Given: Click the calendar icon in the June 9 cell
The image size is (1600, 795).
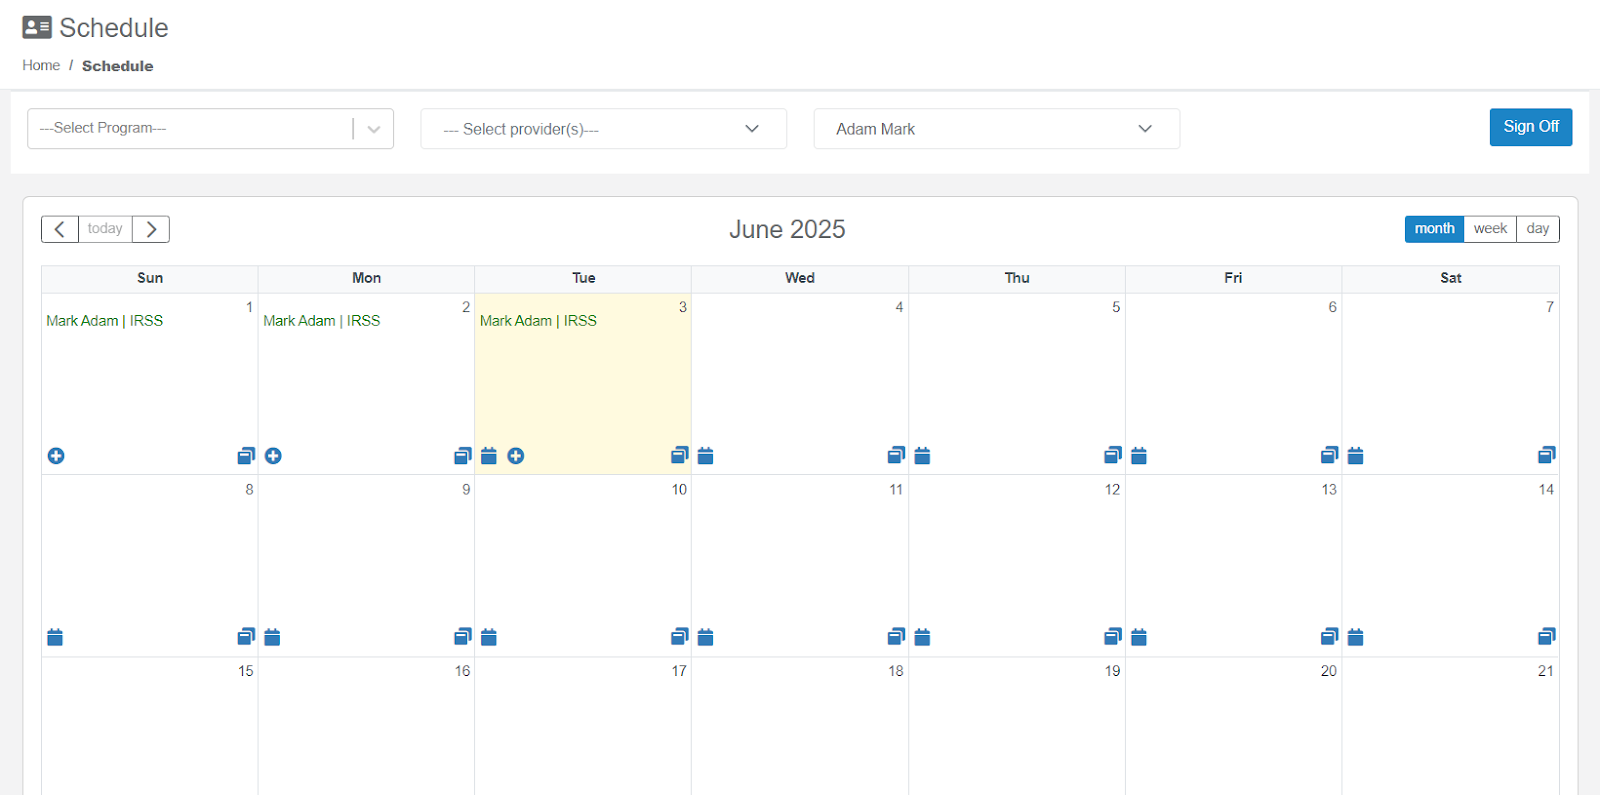Looking at the screenshot, I should click(x=272, y=637).
